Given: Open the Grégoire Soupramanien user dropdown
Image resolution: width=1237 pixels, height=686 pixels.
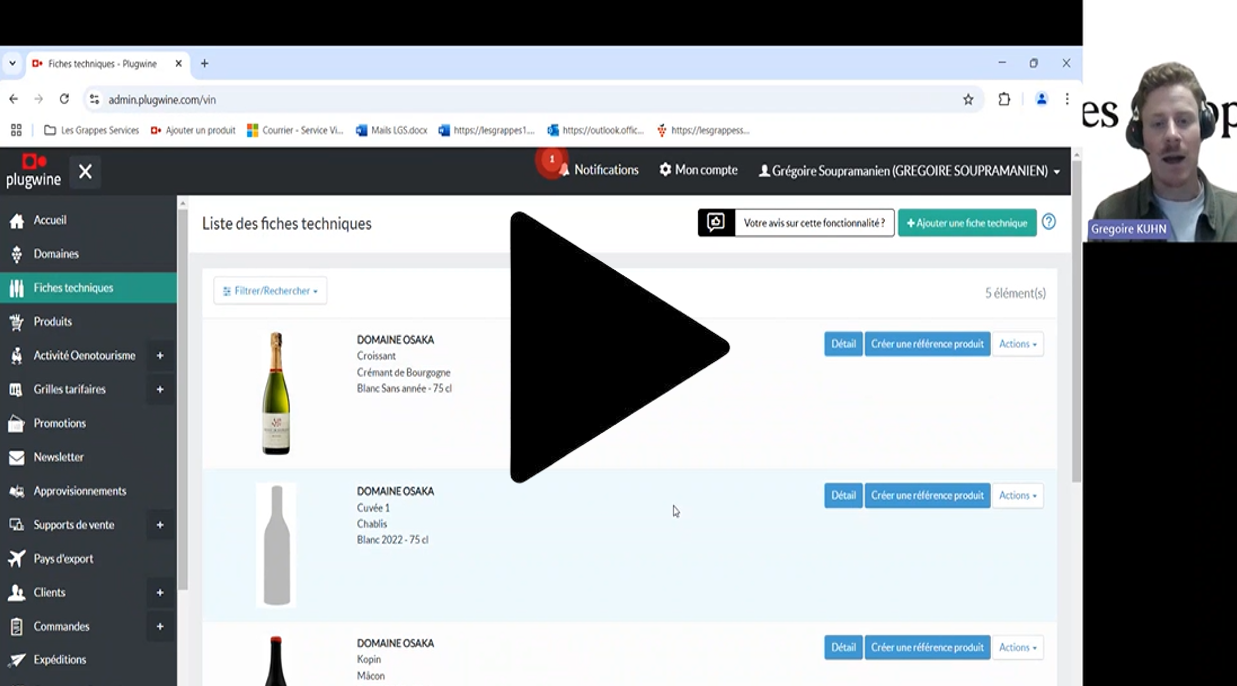Looking at the screenshot, I should coord(908,171).
